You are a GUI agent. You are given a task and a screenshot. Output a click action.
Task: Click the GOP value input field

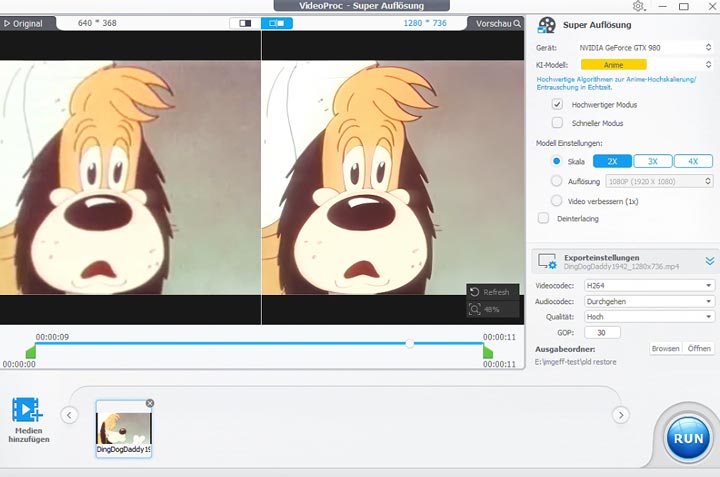tap(602, 332)
